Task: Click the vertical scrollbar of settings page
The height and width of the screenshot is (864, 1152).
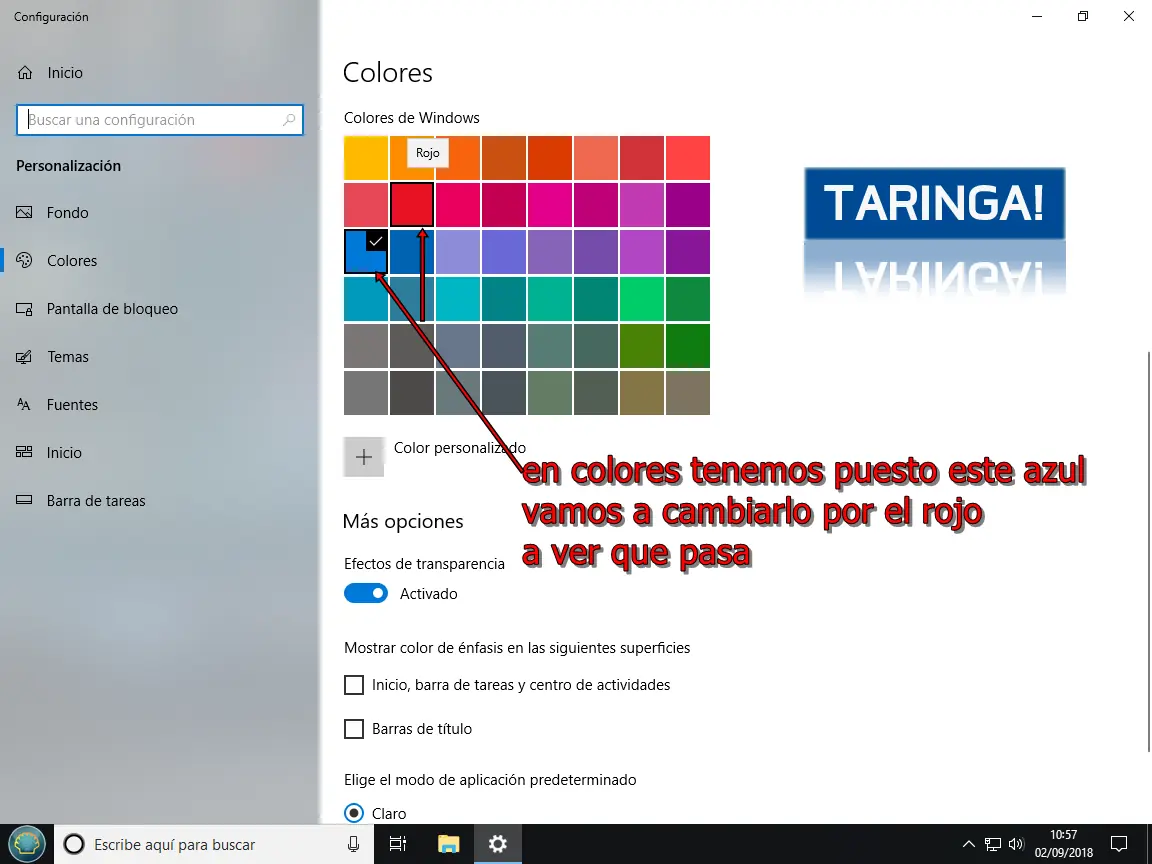Action: (1148, 551)
